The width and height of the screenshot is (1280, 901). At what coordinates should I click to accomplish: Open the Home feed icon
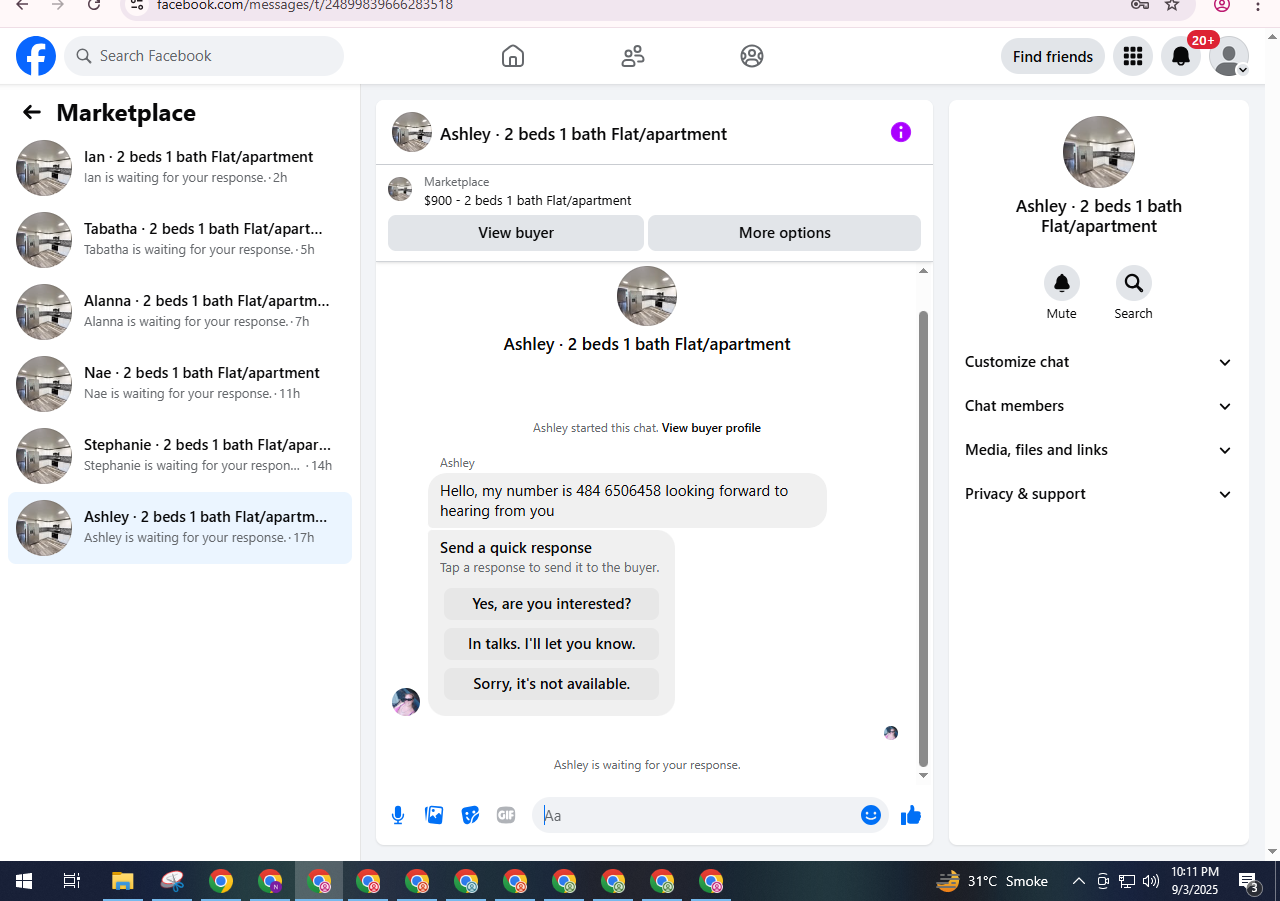pos(513,56)
